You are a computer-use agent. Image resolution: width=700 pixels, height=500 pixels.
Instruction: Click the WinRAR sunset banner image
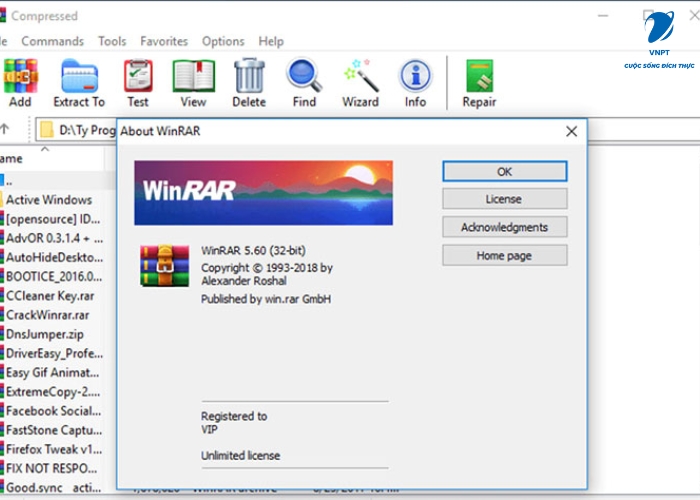(263, 193)
